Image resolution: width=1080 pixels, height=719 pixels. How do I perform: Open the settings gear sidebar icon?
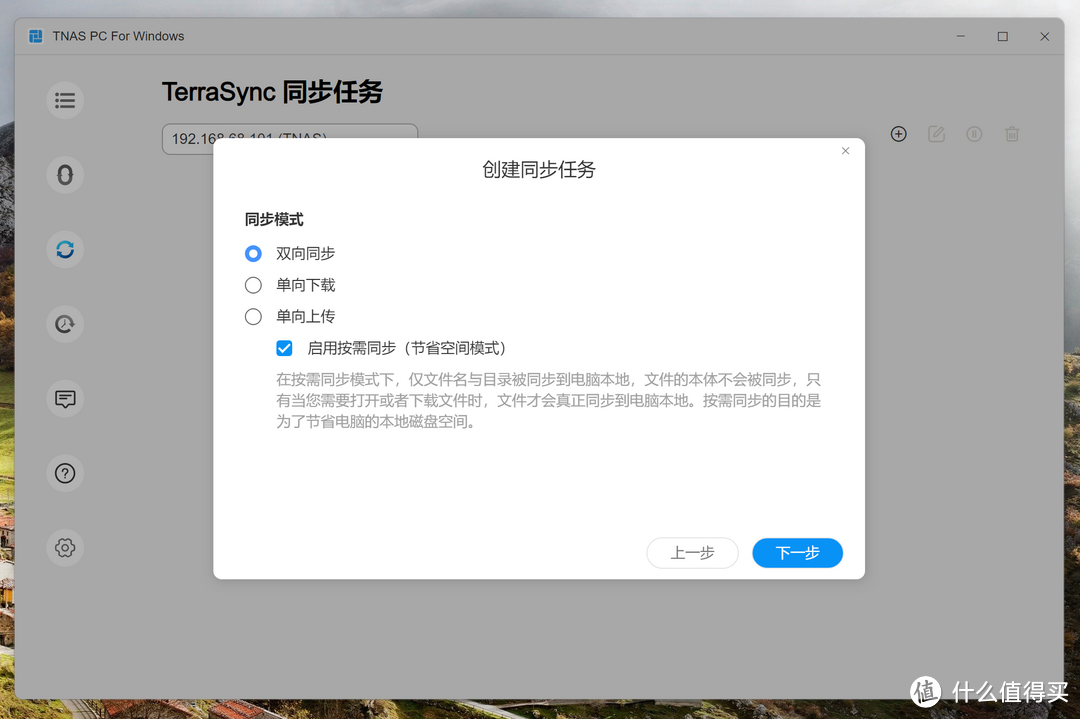[x=65, y=548]
